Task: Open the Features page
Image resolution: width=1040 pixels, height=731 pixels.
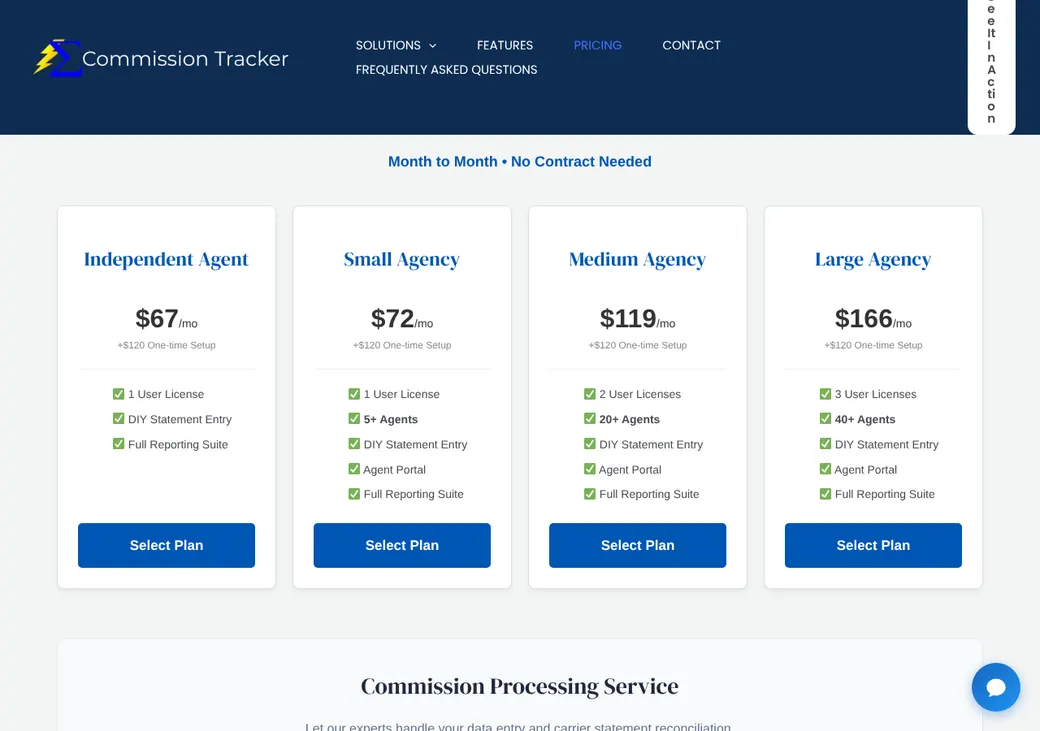Action: [x=505, y=45]
